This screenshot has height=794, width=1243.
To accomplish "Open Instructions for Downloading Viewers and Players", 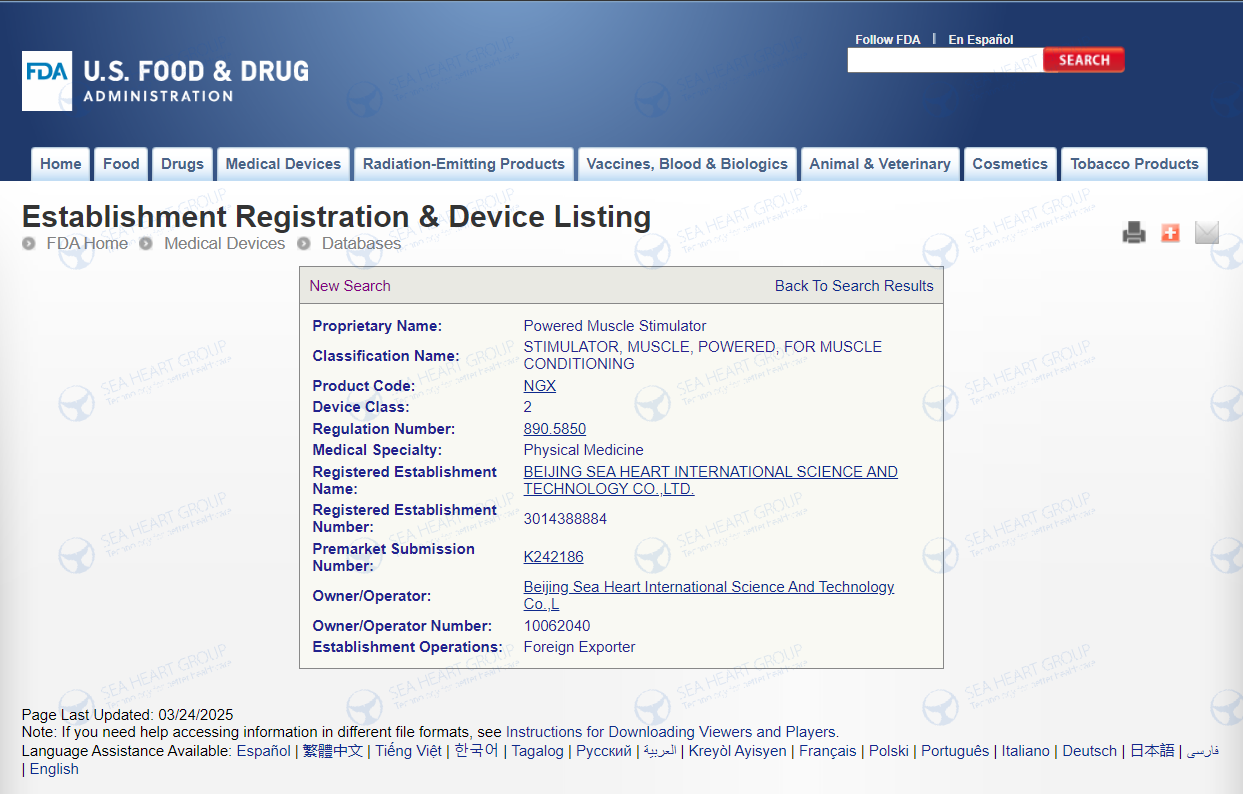I will click(x=671, y=732).
